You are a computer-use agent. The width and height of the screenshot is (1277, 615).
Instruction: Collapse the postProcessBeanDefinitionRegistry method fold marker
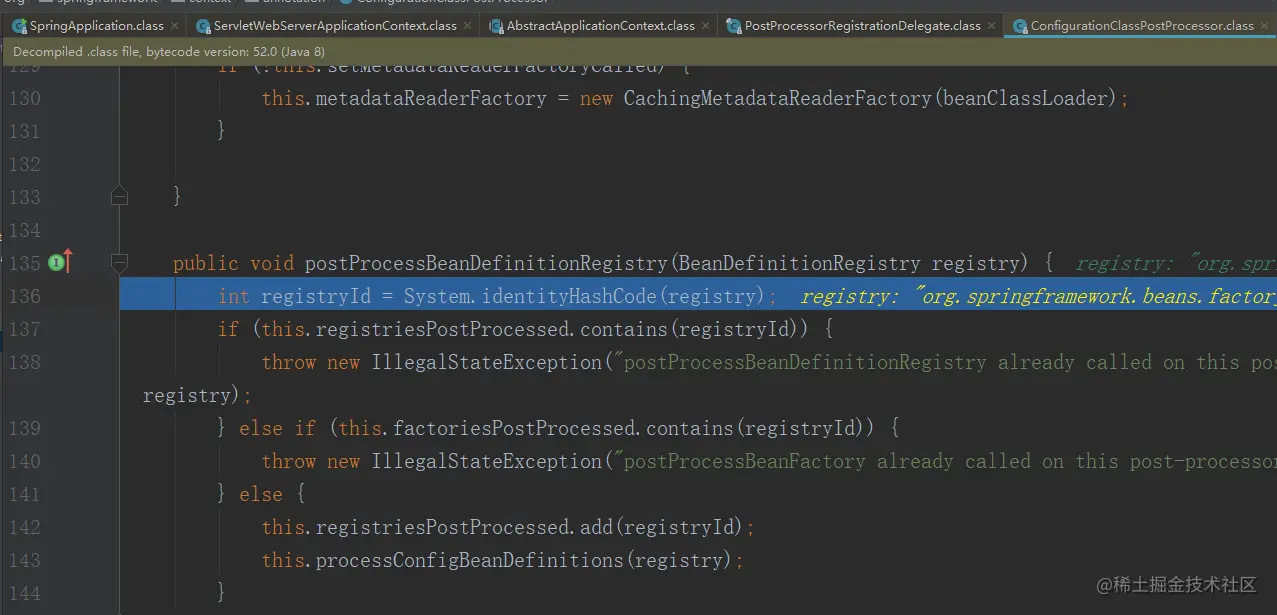click(119, 263)
